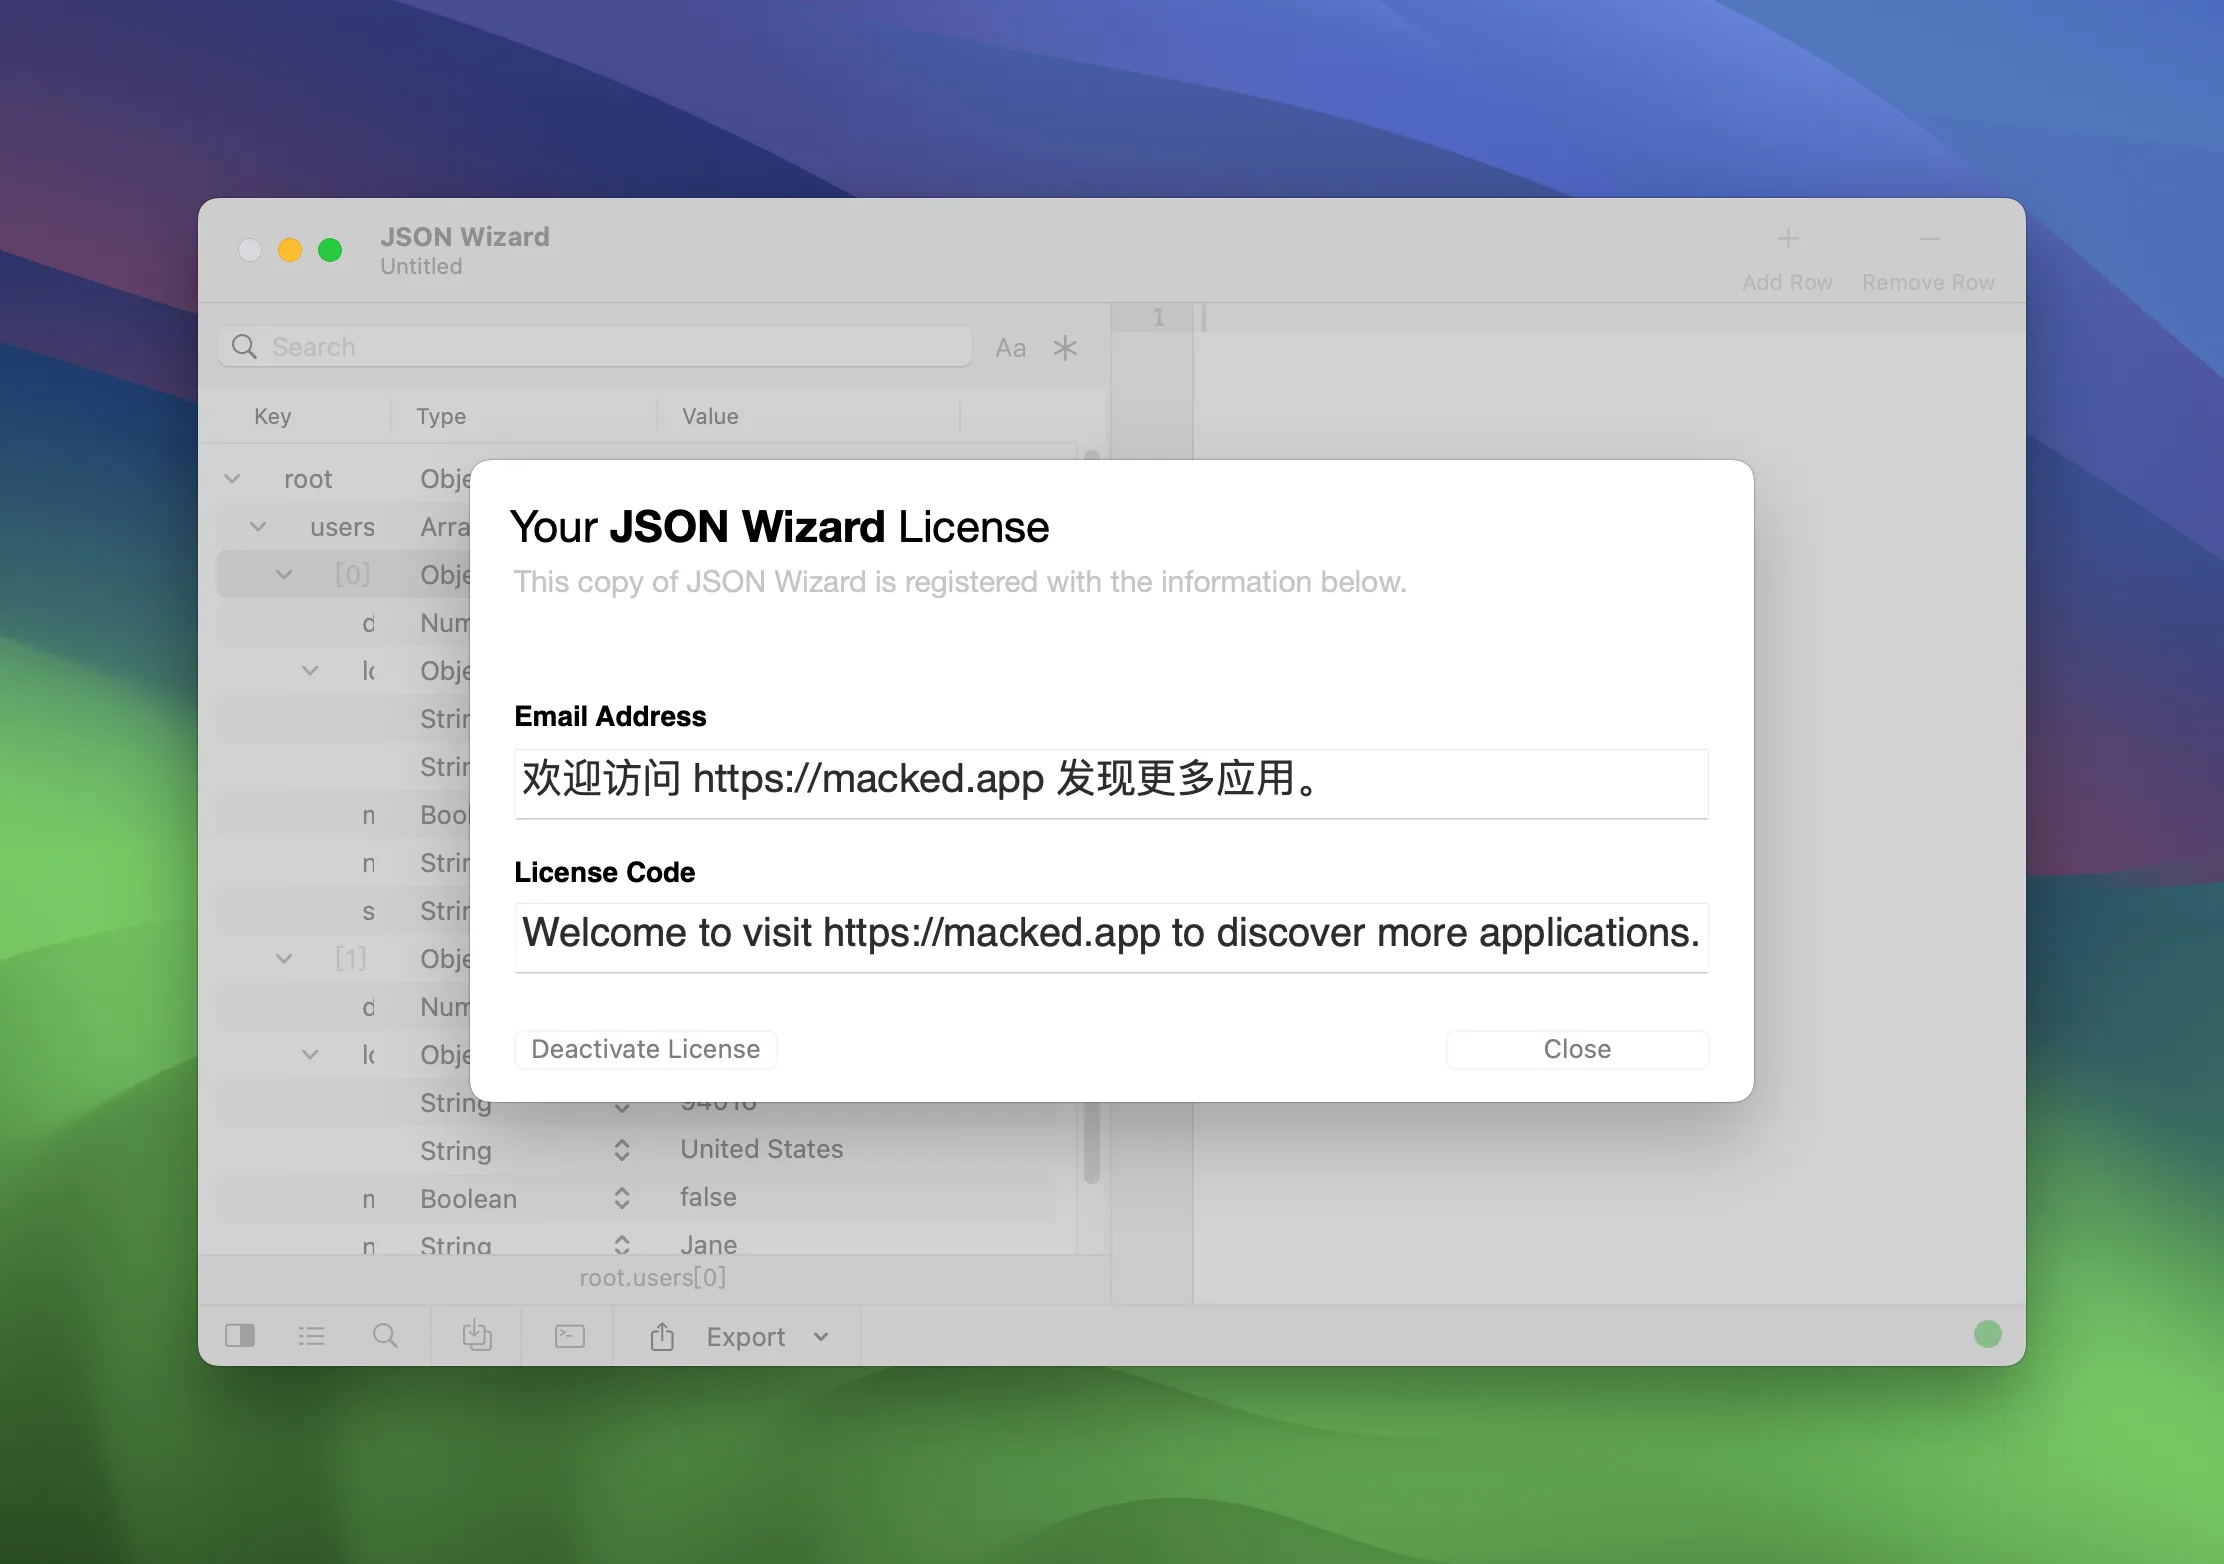Click the Remove Row minus icon
This screenshot has width=2224, height=1564.
point(1929,239)
